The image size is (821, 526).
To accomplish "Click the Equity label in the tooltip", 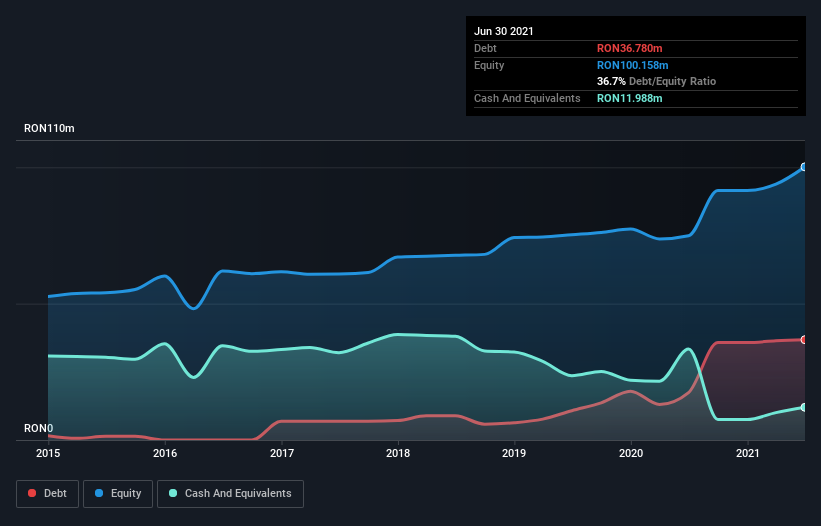I will click(x=489, y=65).
